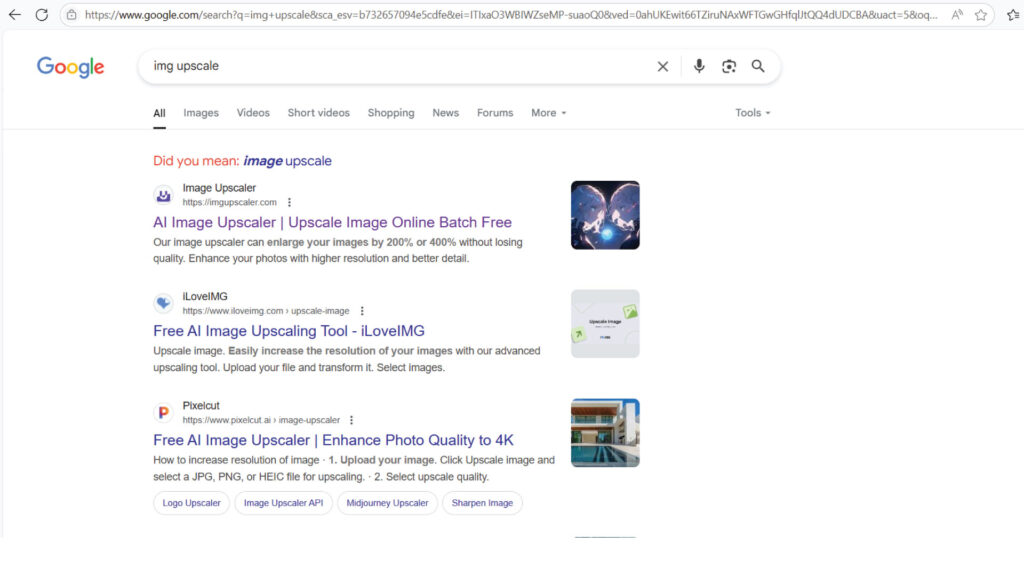Click the Logo Upscaler chip

[191, 503]
